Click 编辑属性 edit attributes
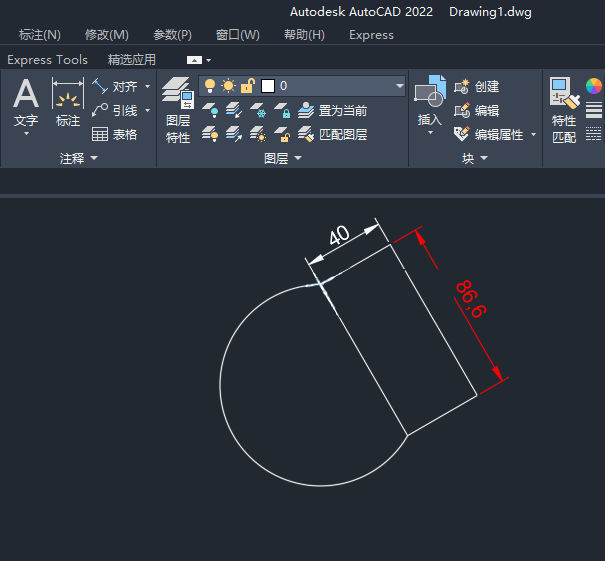Image resolution: width=605 pixels, height=561 pixels. click(x=488, y=134)
